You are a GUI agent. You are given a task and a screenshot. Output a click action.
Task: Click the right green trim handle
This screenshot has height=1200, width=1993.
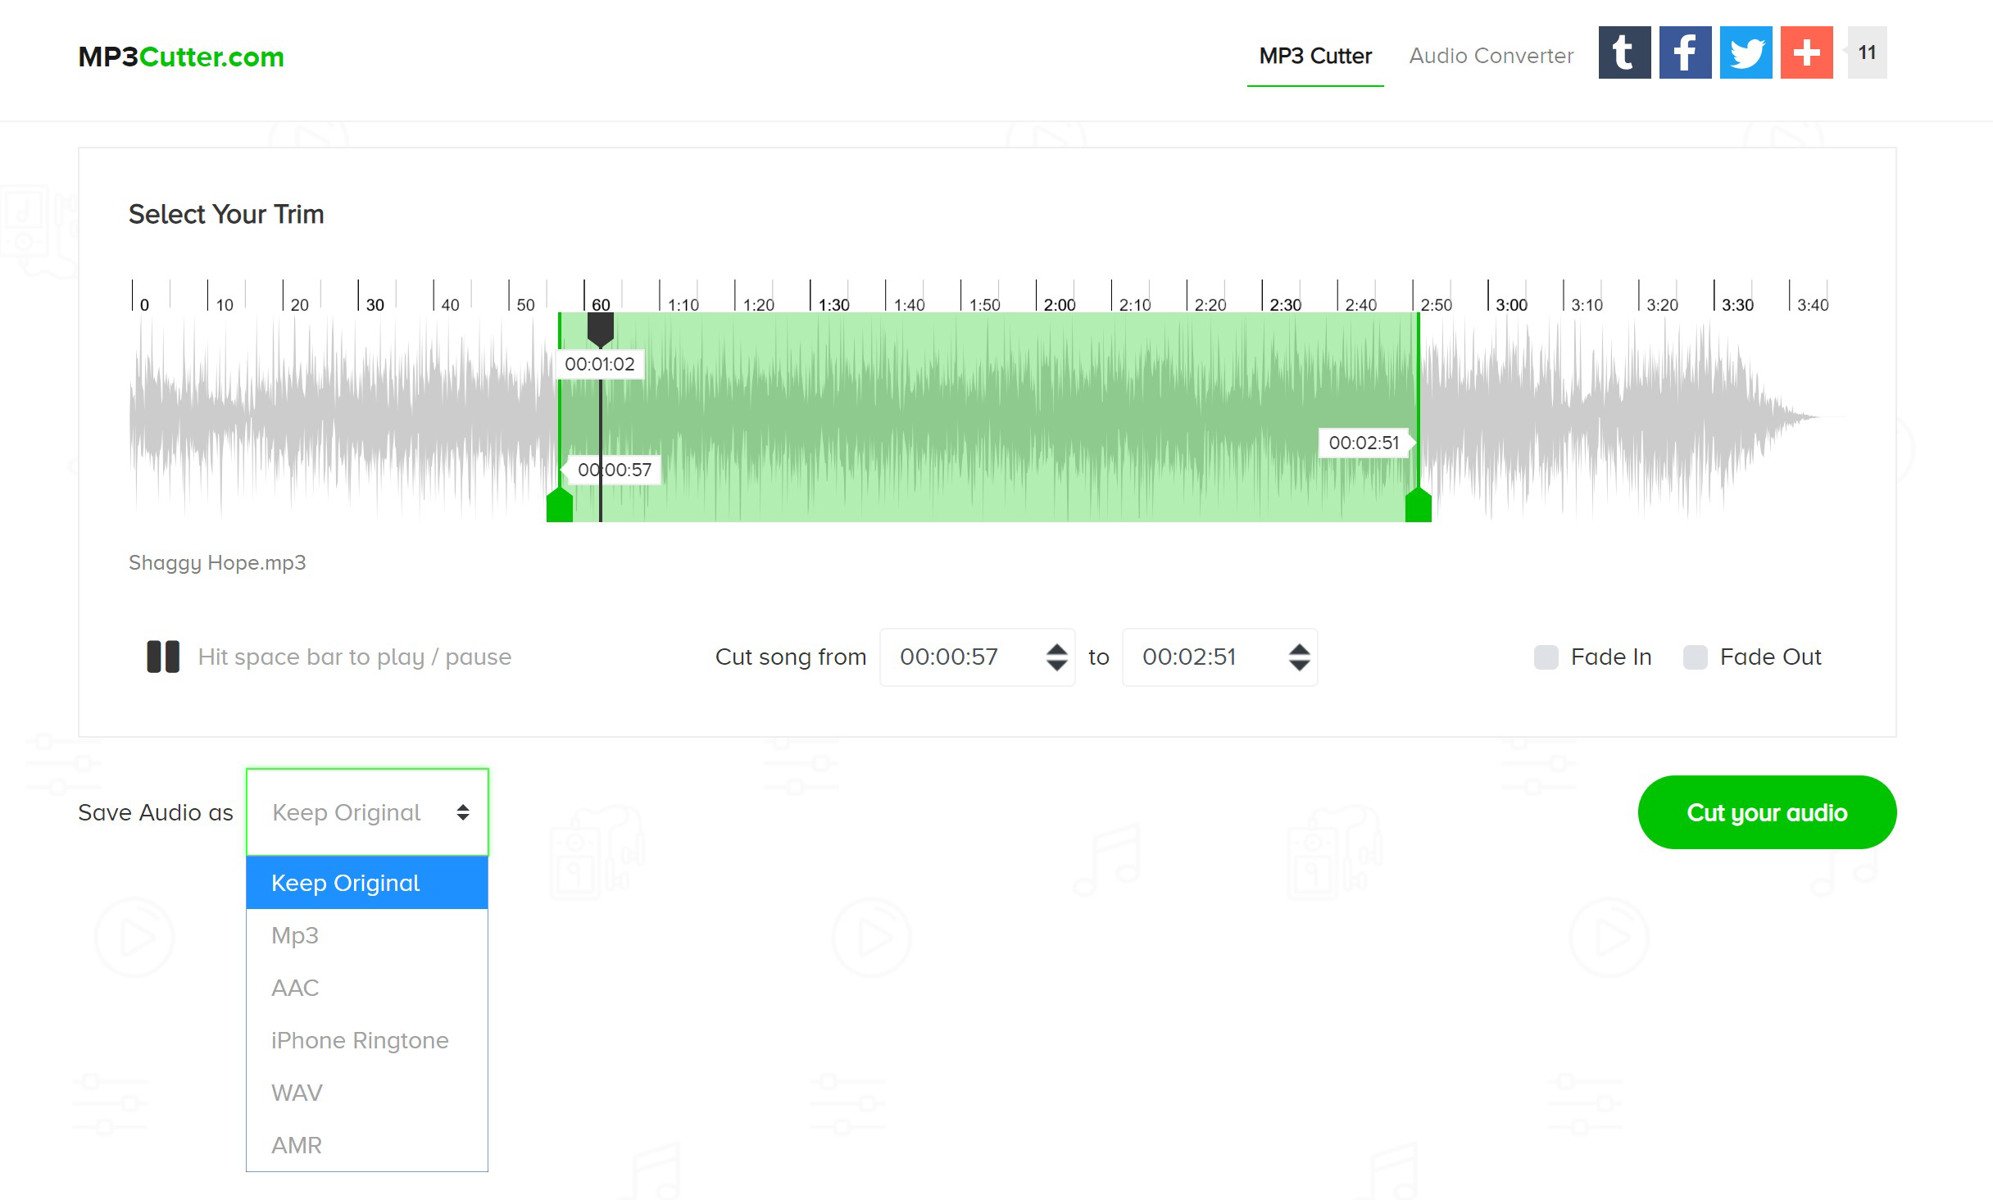pos(1418,505)
